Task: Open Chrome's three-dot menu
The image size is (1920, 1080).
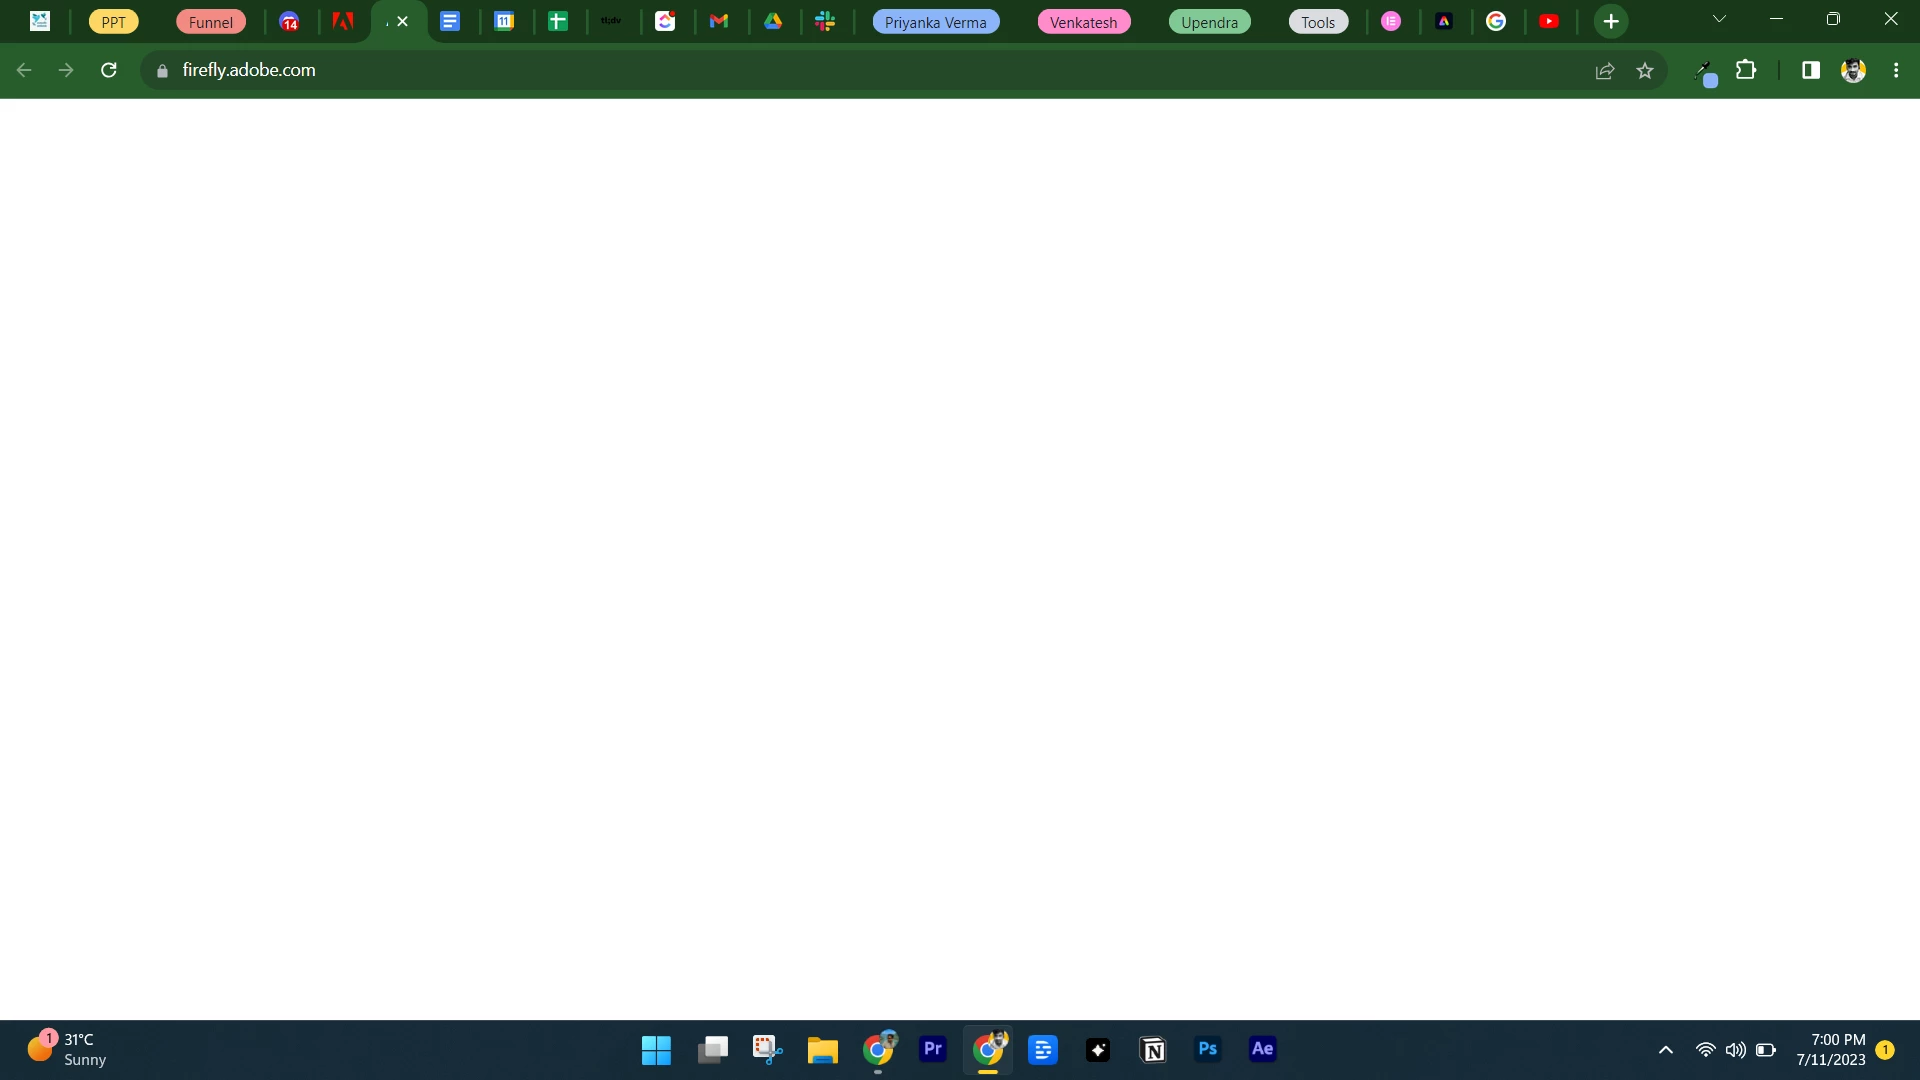Action: coord(1896,70)
